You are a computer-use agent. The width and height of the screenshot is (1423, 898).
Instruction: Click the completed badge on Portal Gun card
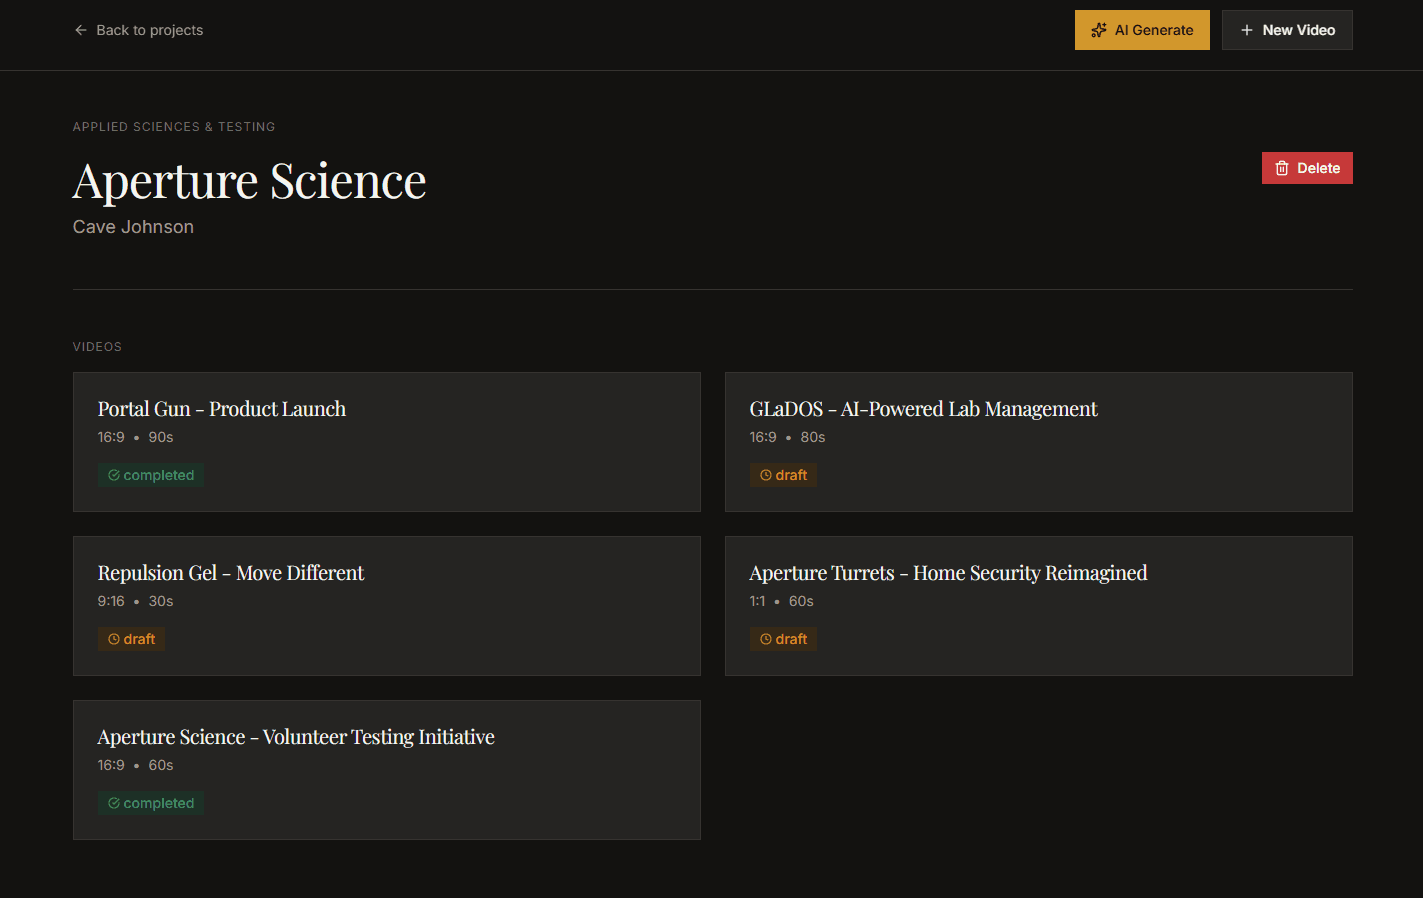(x=150, y=474)
